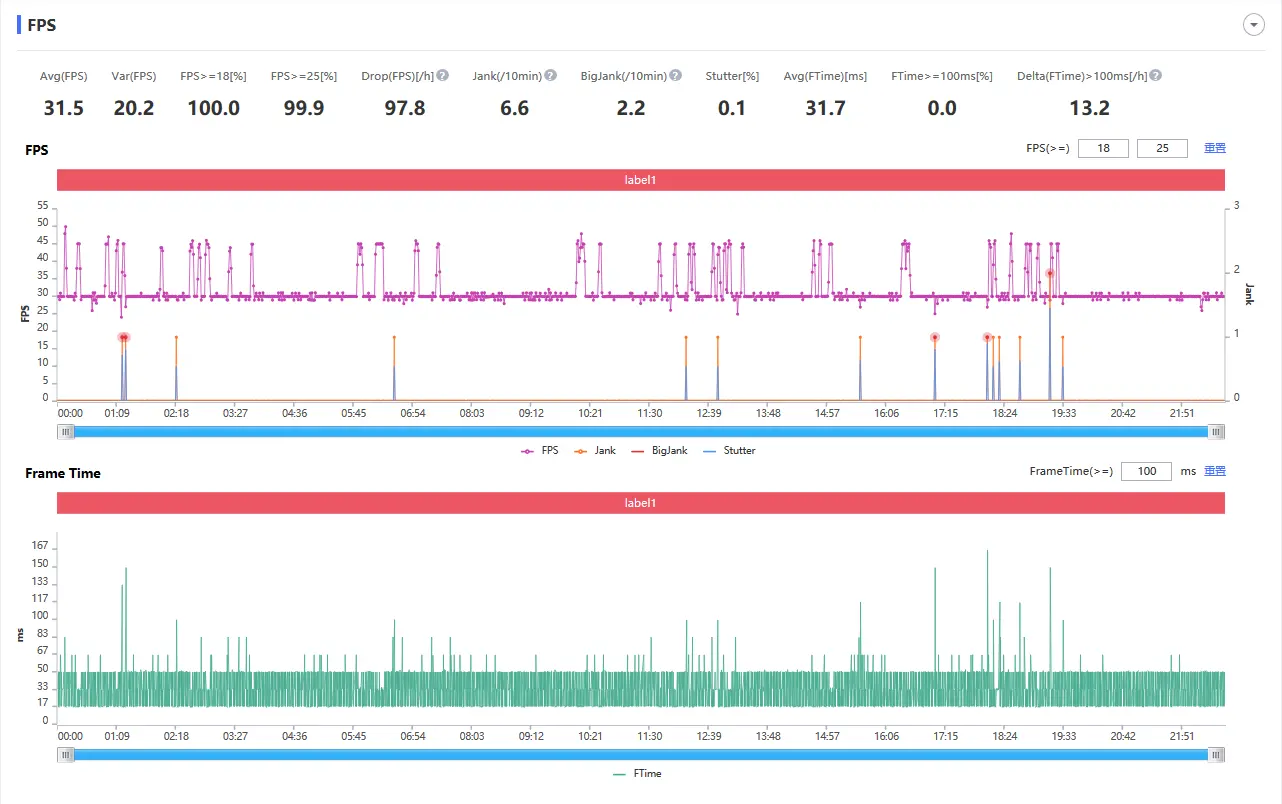Click right handle of FPS chart range slider
This screenshot has width=1282, height=804.
[1216, 432]
